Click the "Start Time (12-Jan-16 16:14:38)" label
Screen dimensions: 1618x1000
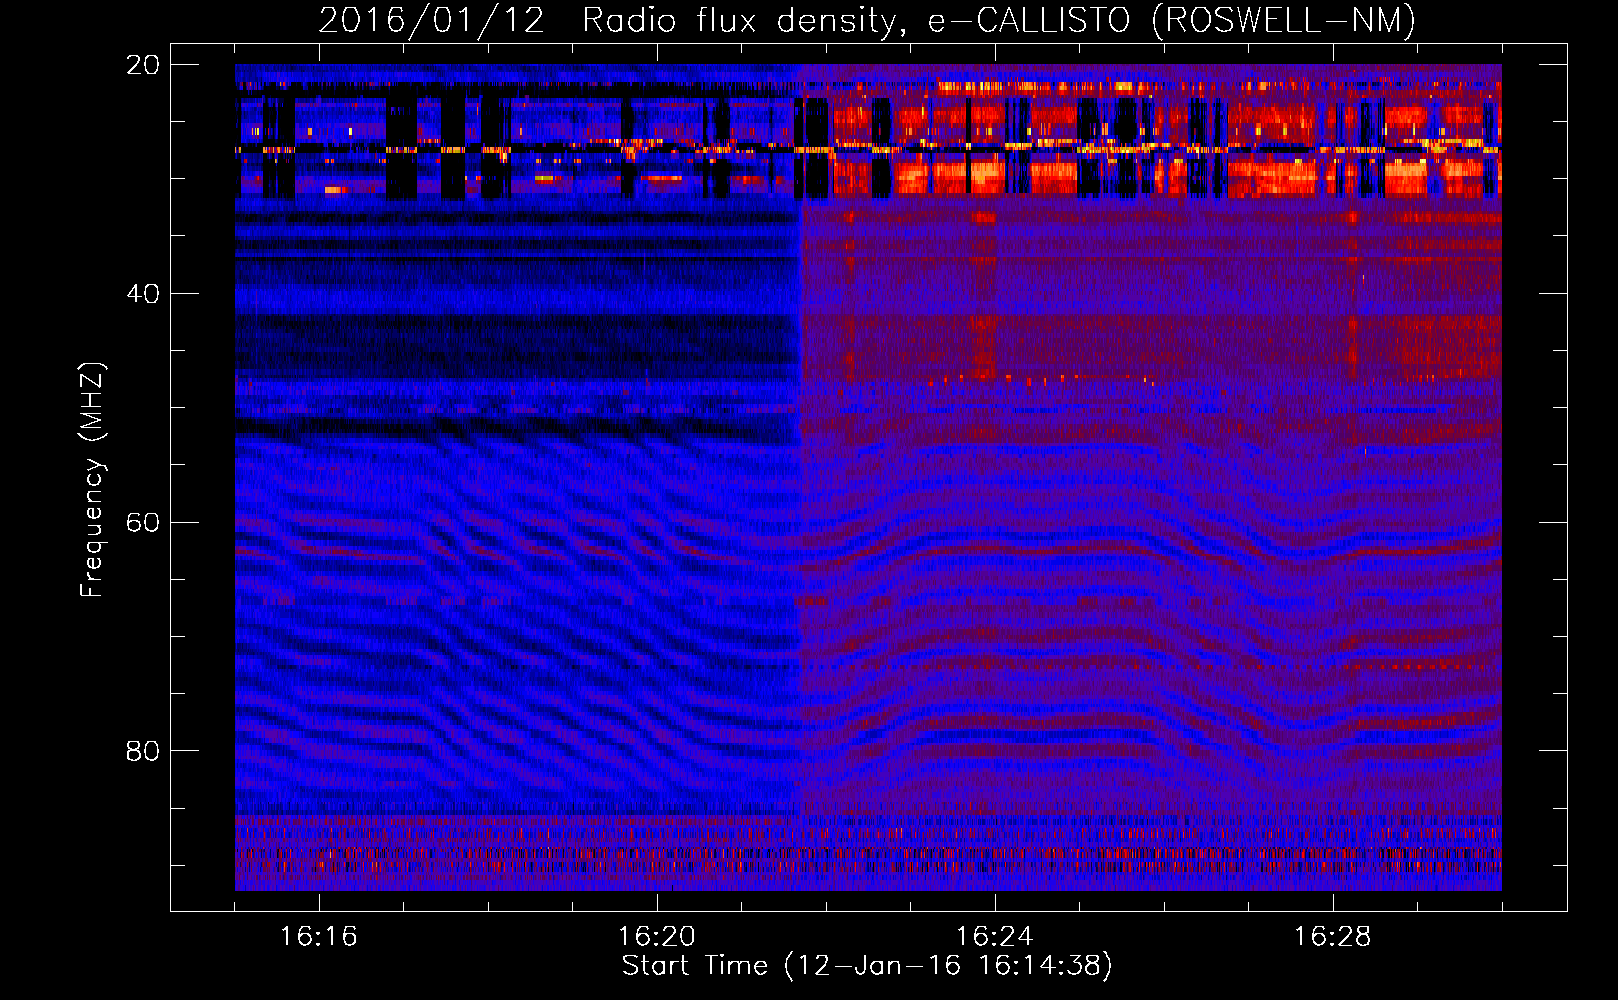click(867, 966)
